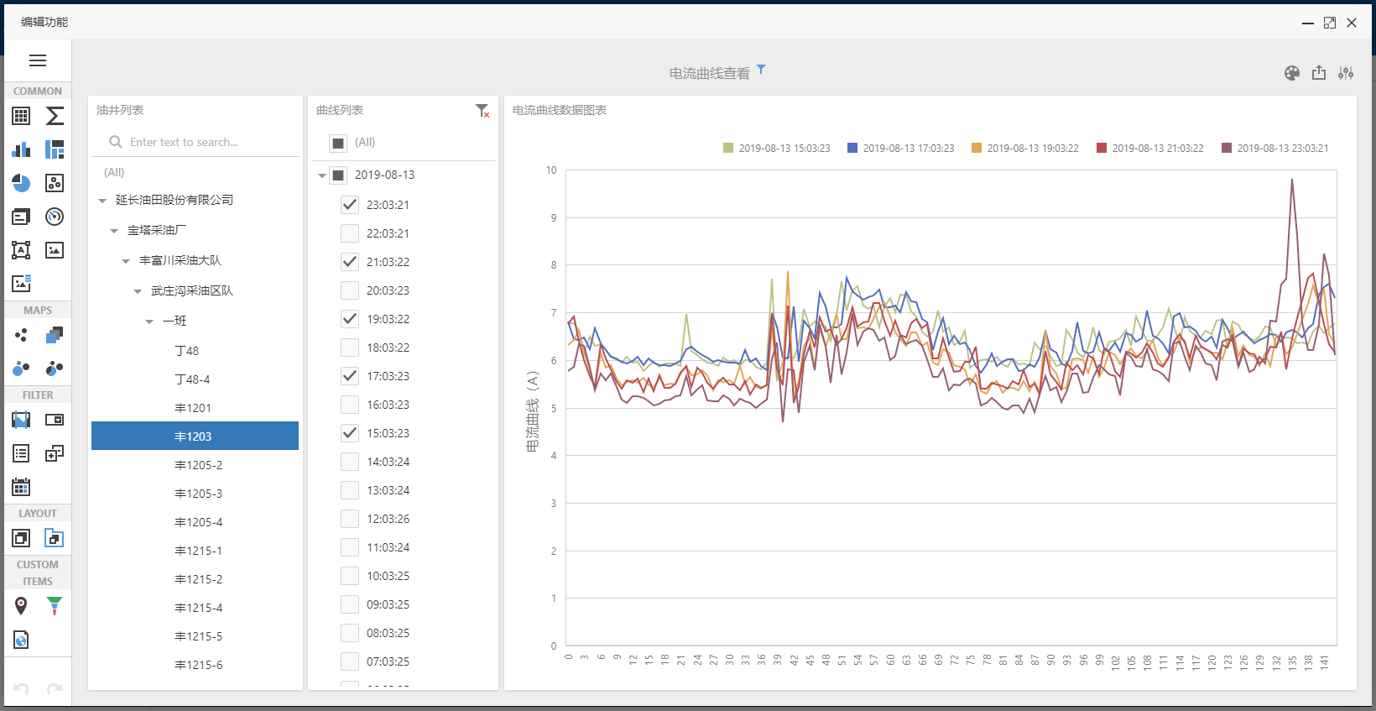Add a Group layout item

pos(21,538)
